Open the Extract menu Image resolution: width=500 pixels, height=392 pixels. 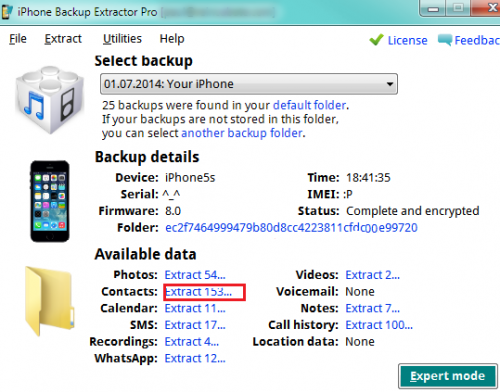63,39
